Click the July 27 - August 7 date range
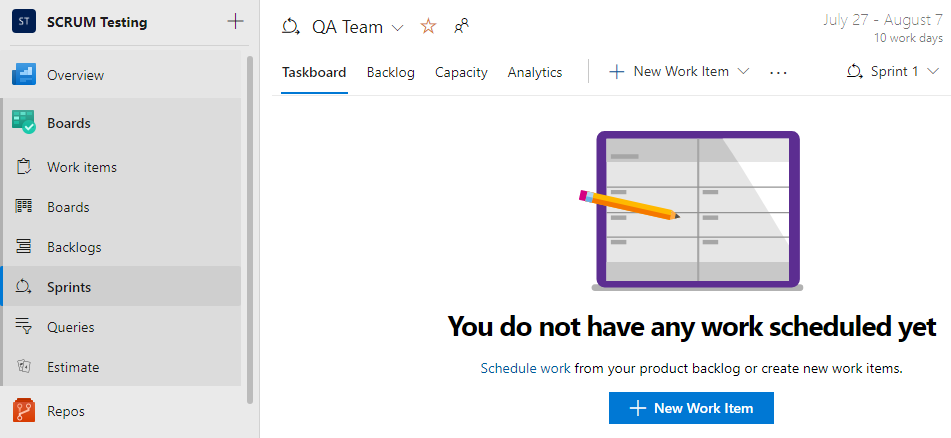 click(x=882, y=20)
